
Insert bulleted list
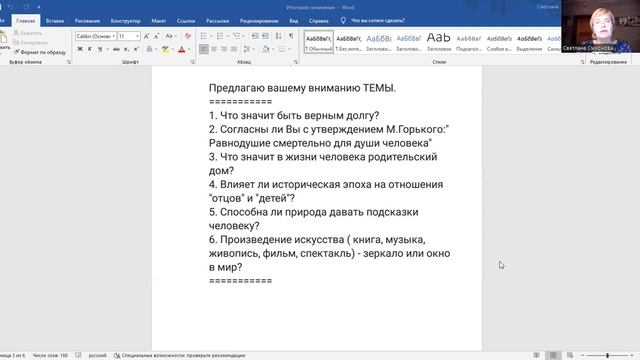204,36
